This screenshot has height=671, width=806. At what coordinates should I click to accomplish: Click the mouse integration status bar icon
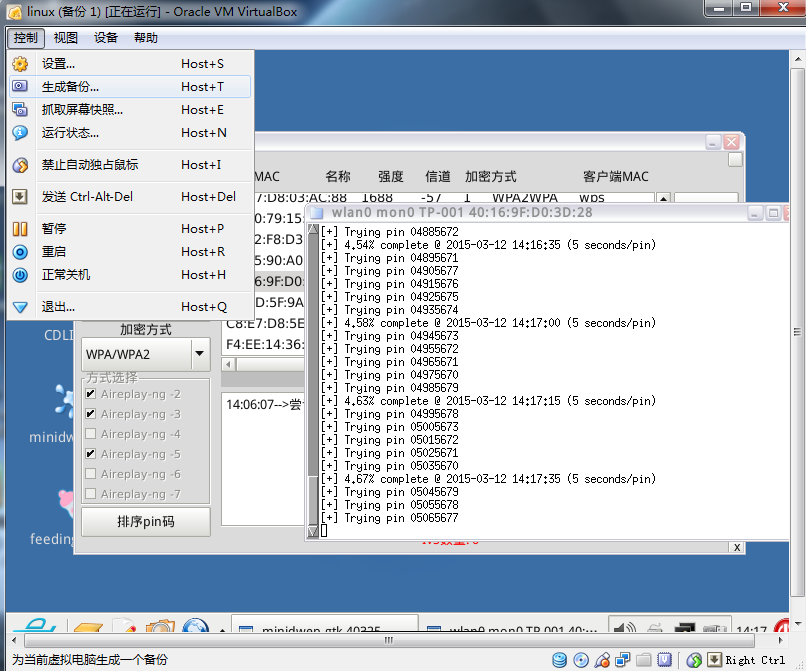[694, 660]
